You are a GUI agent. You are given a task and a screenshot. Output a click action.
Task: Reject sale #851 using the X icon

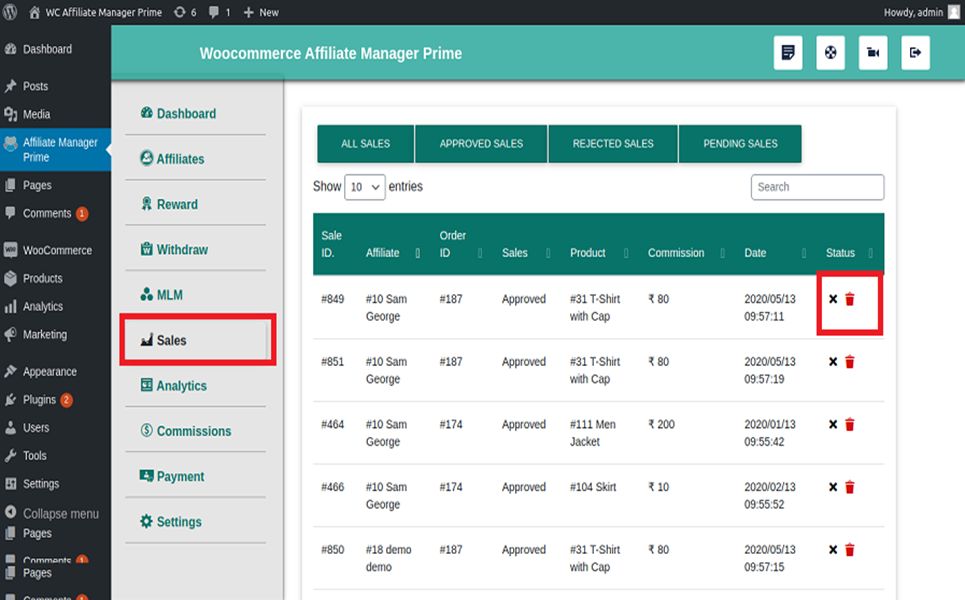(x=833, y=362)
